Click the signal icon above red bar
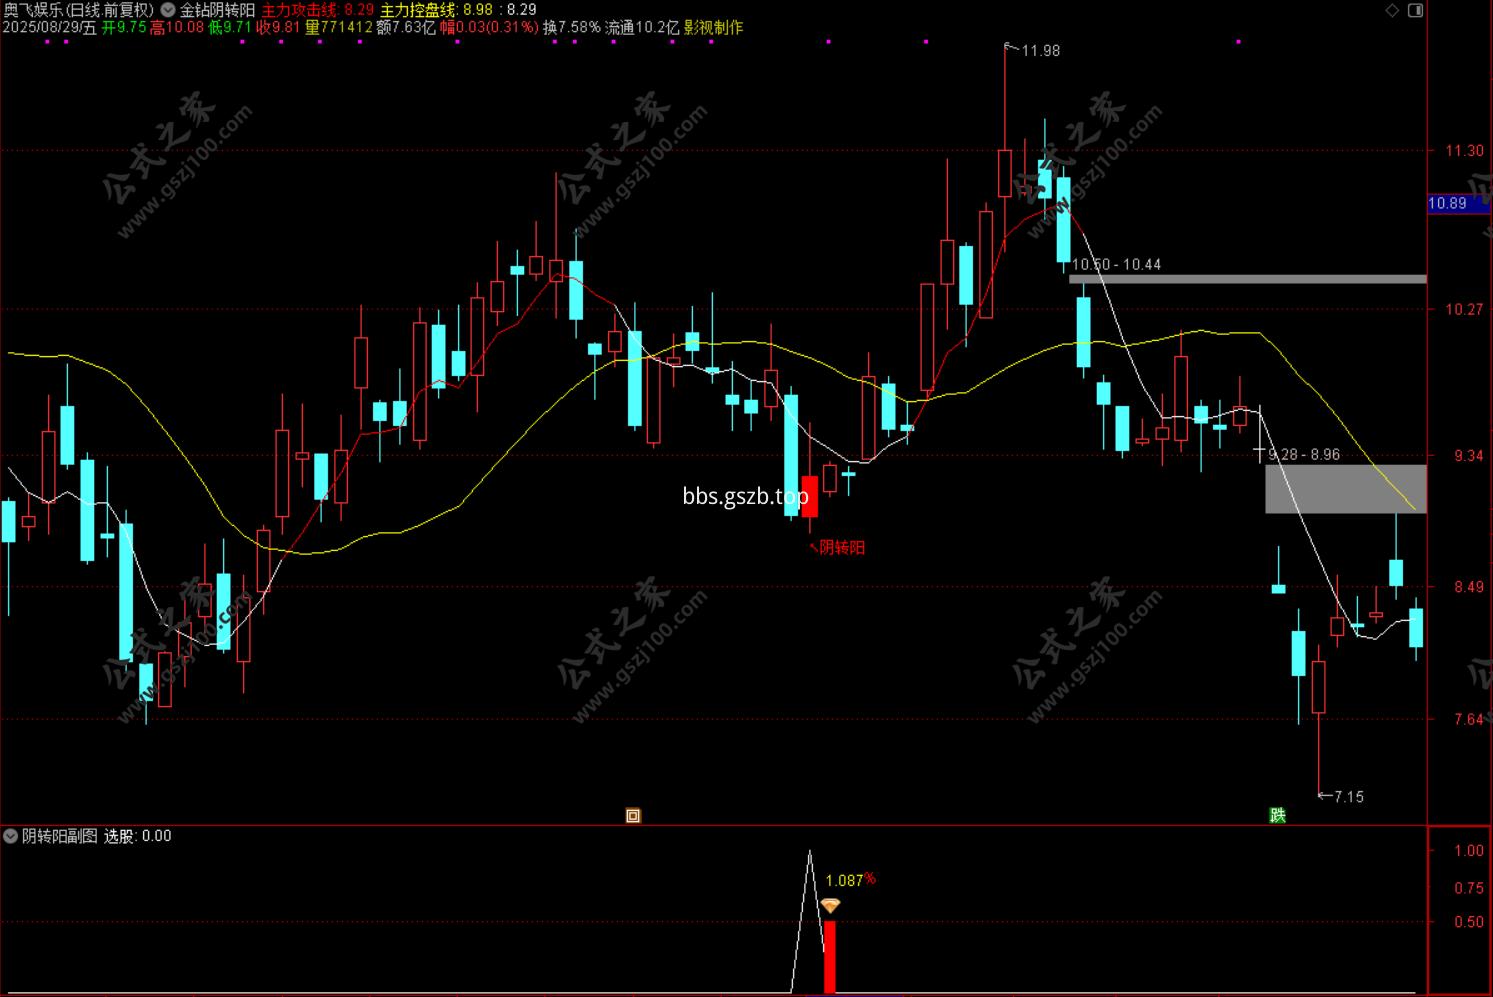 pyautogui.click(x=830, y=906)
